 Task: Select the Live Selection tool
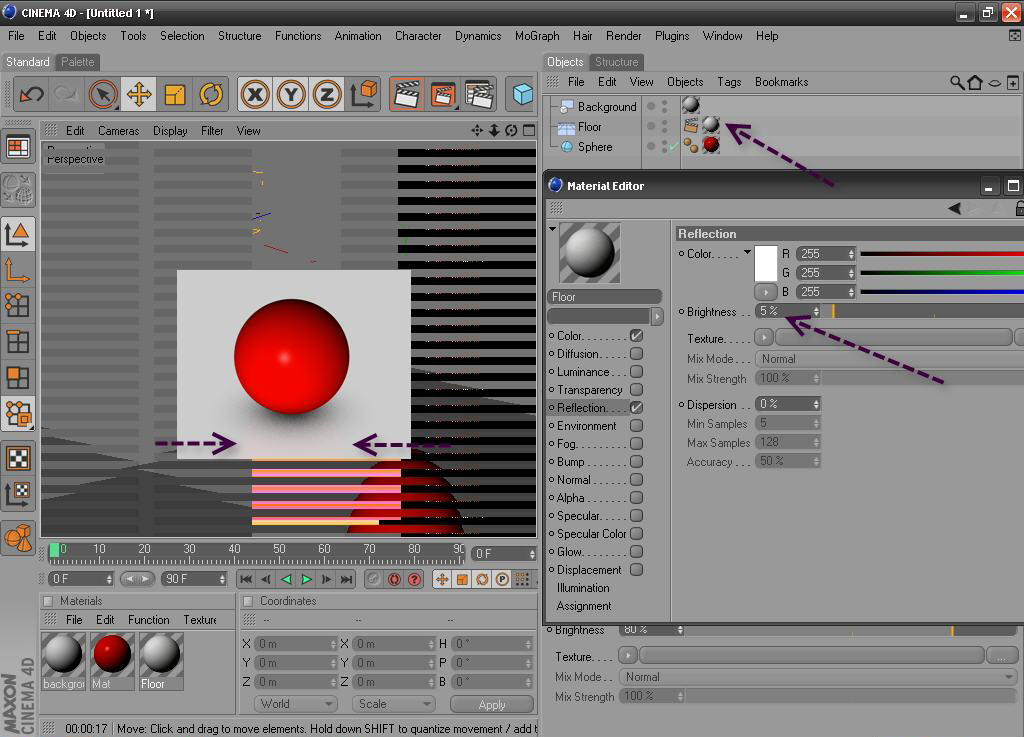103,95
